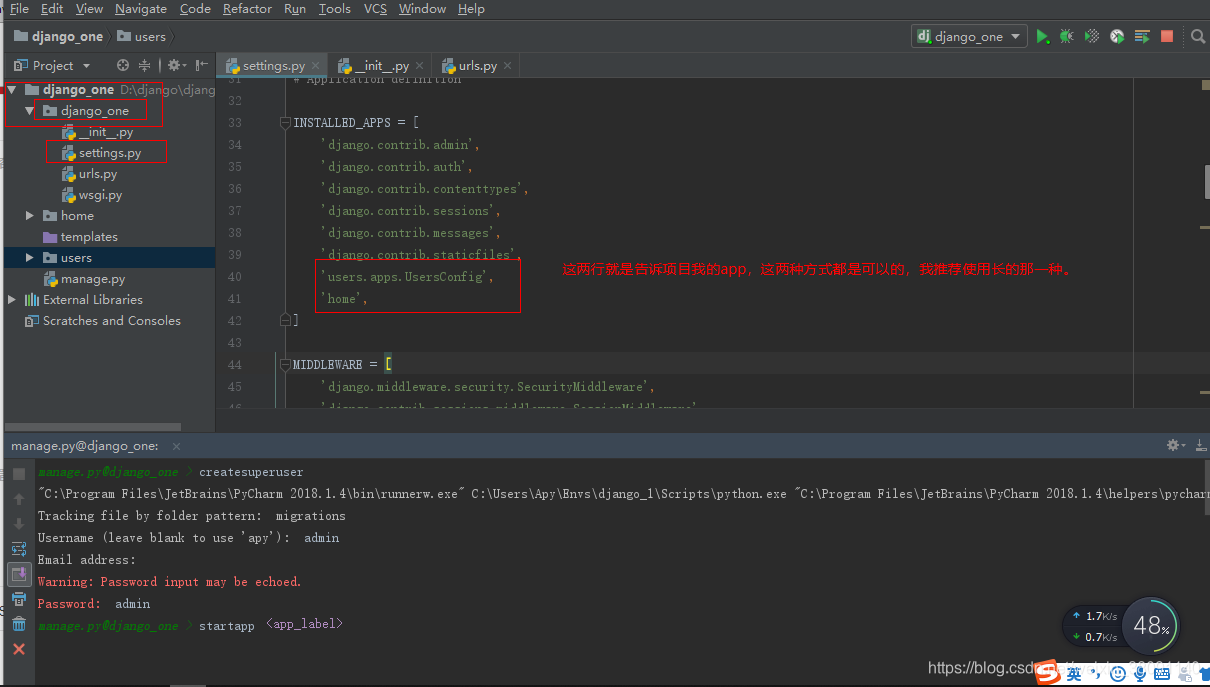Hide the Project tool window
The height and width of the screenshot is (687, 1210).
pyautogui.click(x=201, y=65)
